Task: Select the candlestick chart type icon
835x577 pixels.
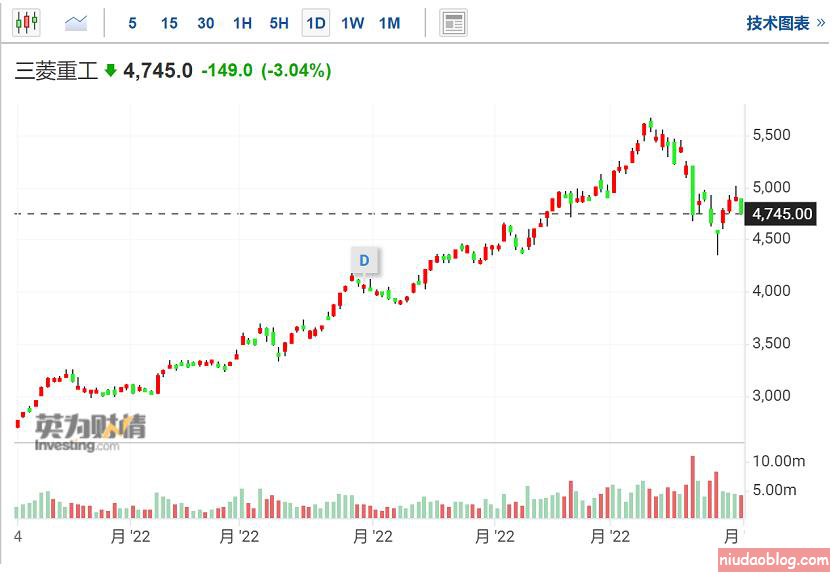Action: (26, 23)
